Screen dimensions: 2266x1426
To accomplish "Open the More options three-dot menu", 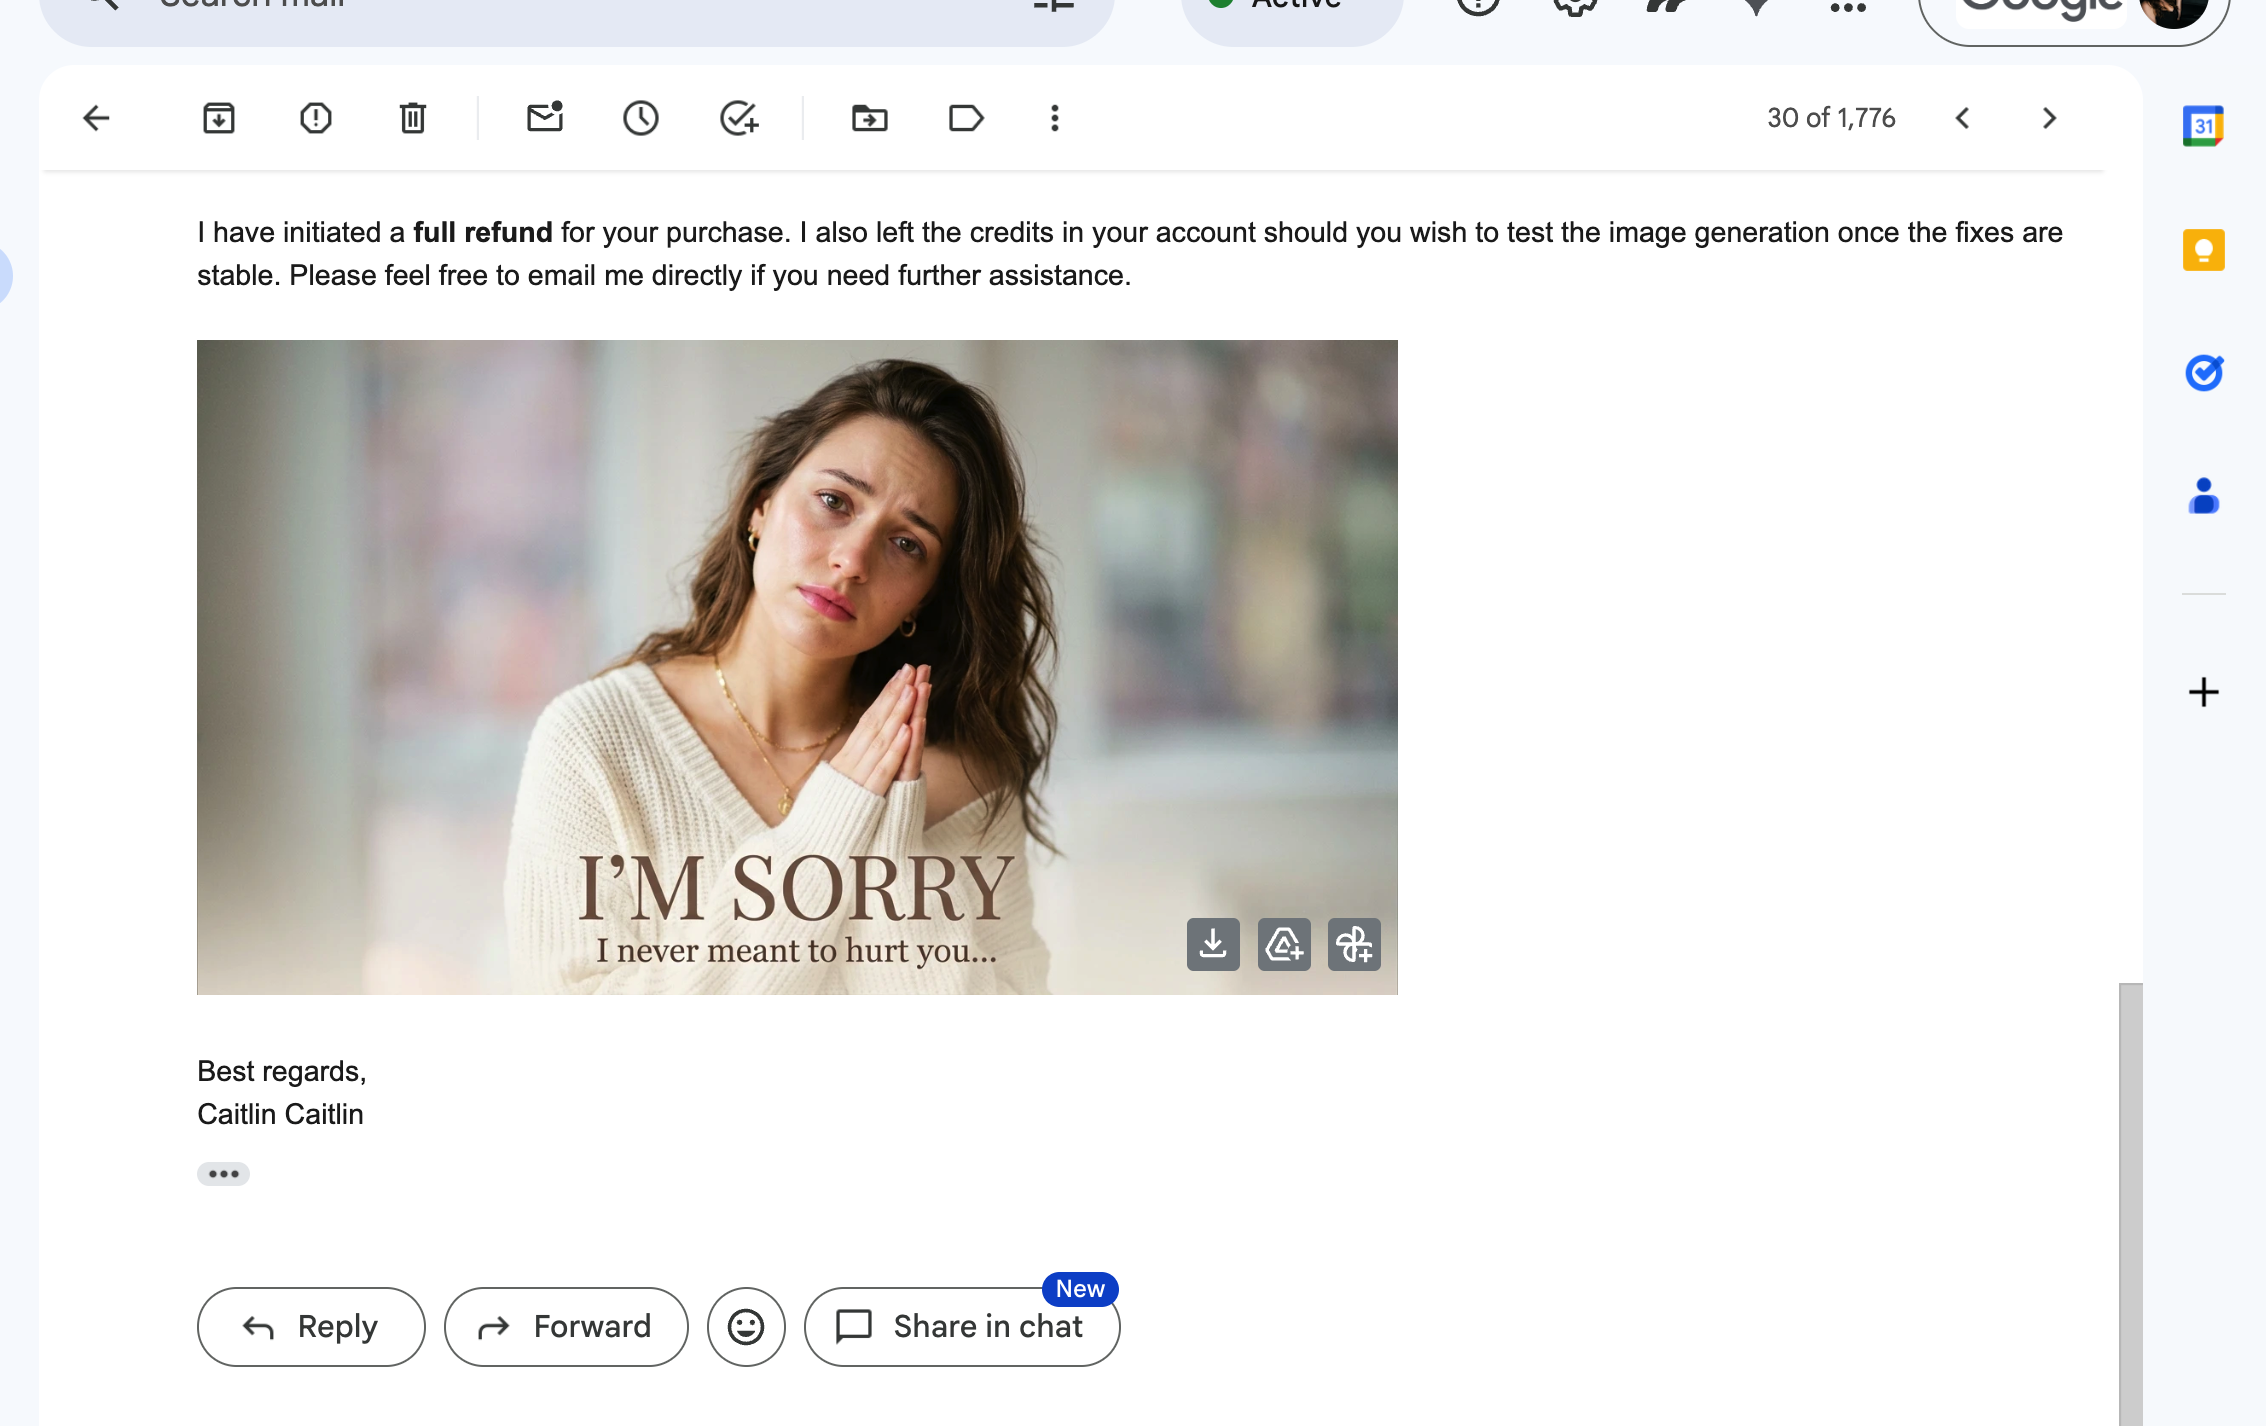I will pos(1054,118).
